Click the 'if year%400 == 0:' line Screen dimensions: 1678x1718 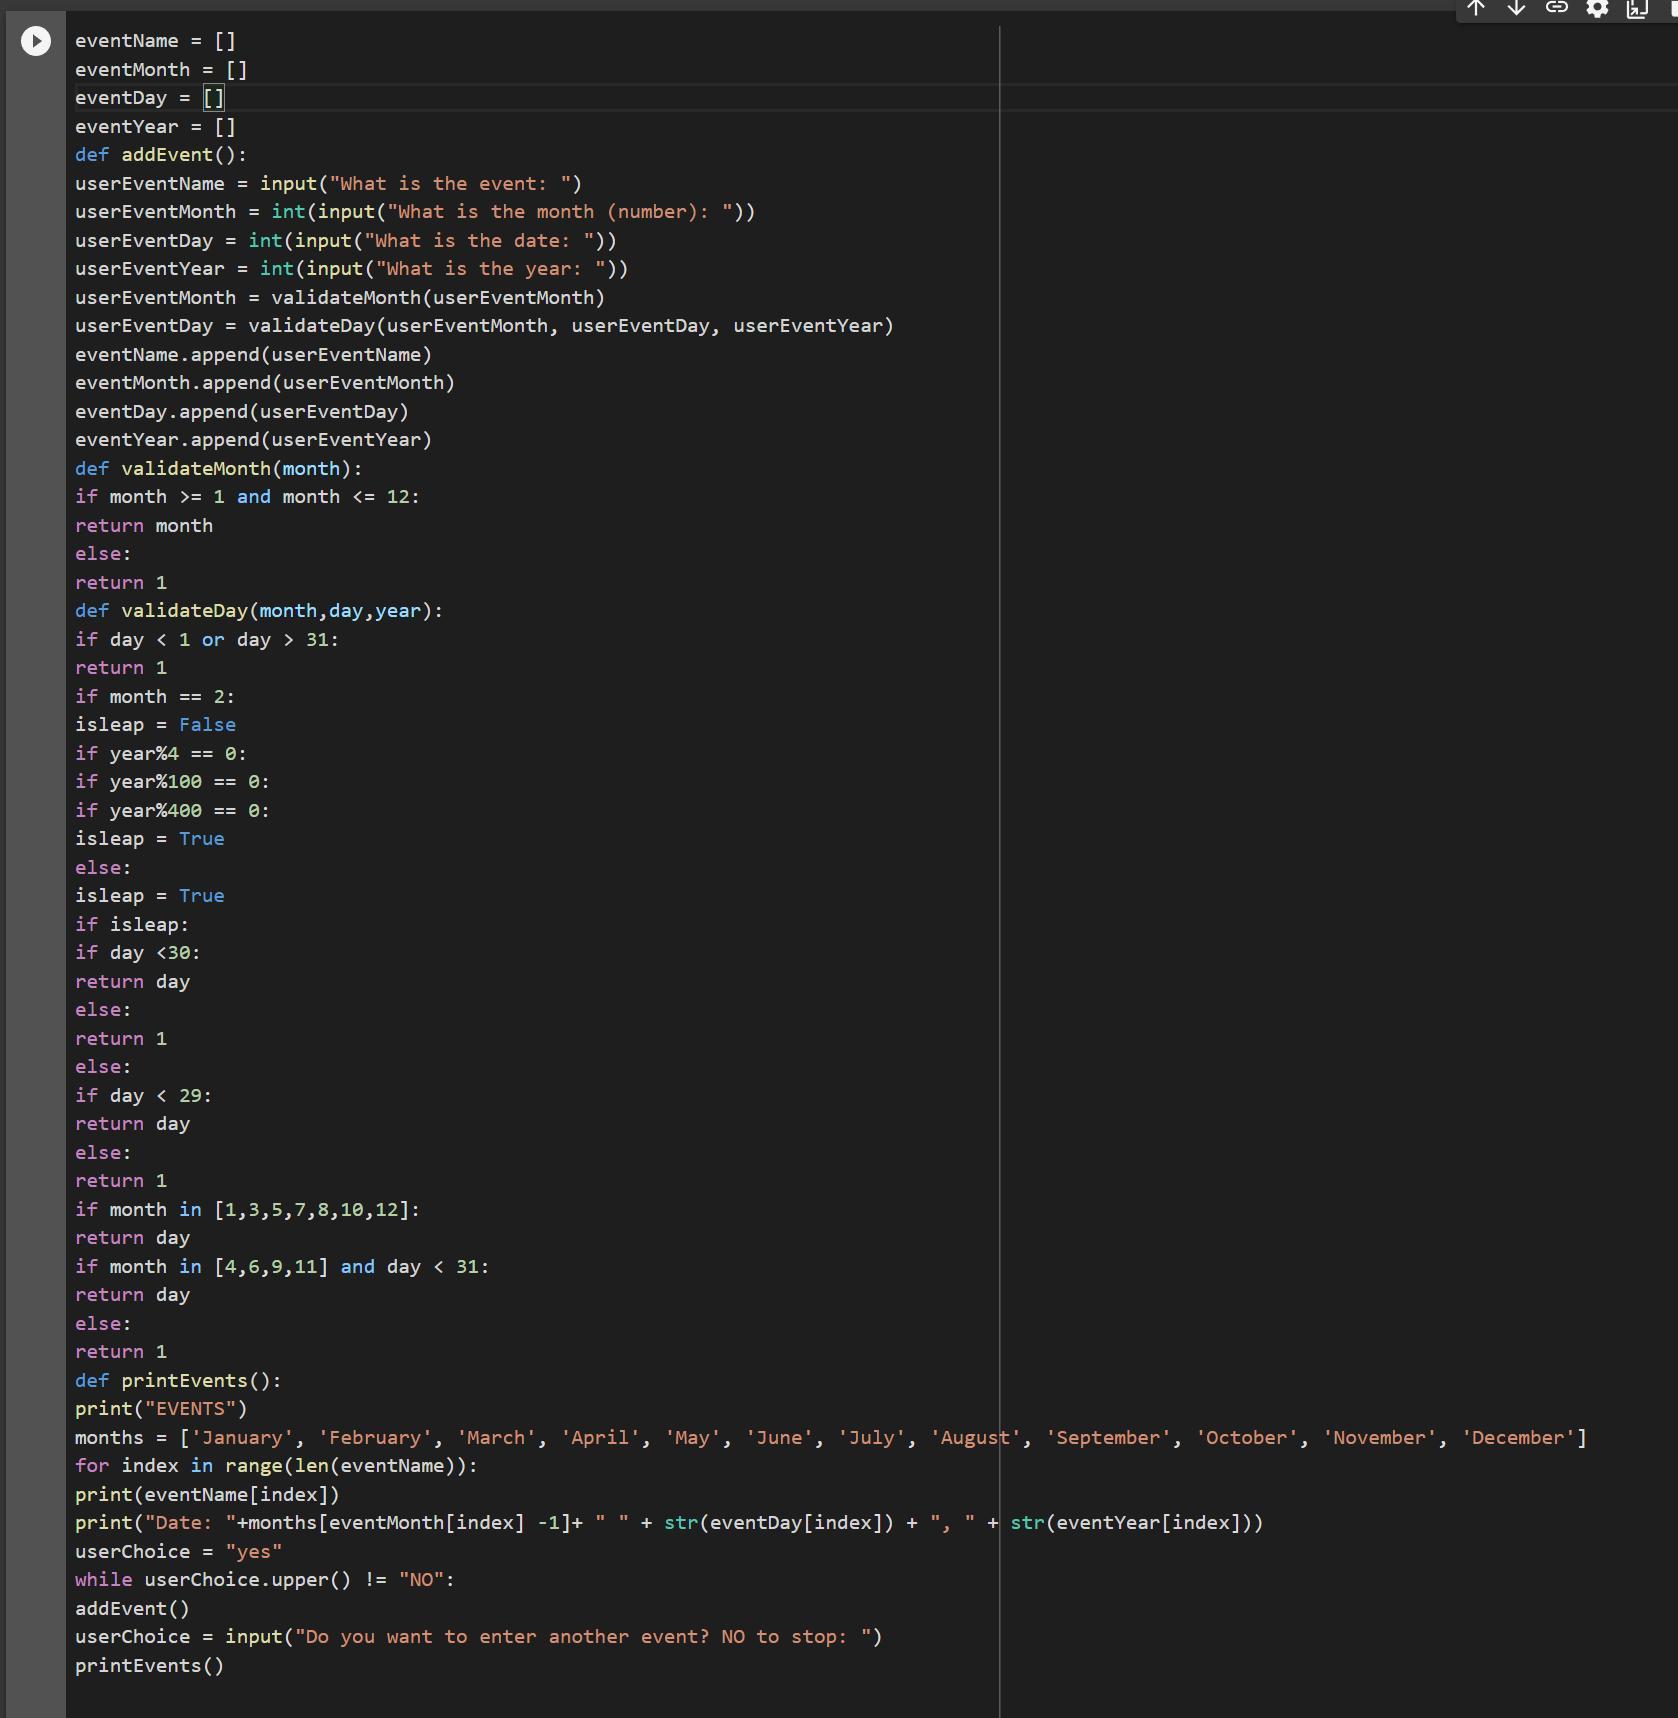172,811
